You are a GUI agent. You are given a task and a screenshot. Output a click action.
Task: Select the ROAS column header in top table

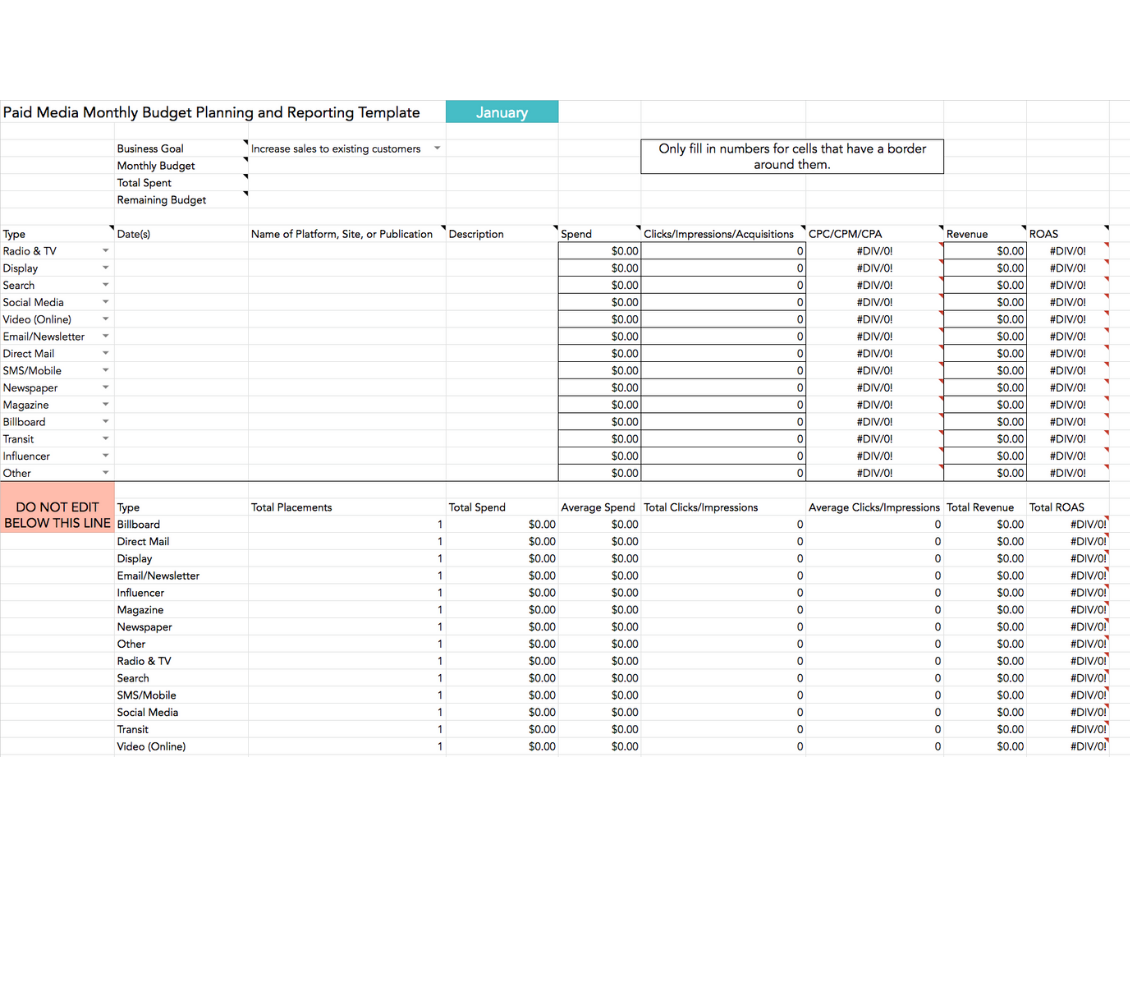pos(1066,234)
